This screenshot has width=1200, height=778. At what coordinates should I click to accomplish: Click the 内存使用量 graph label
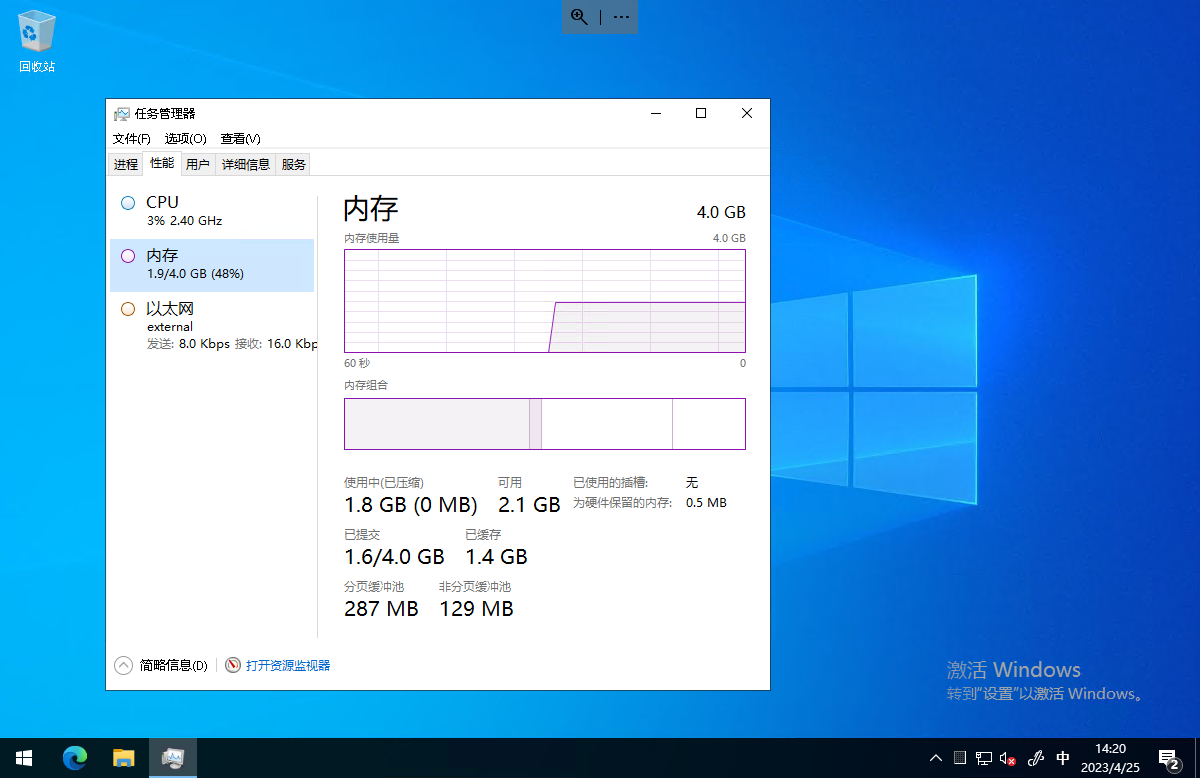click(372, 238)
